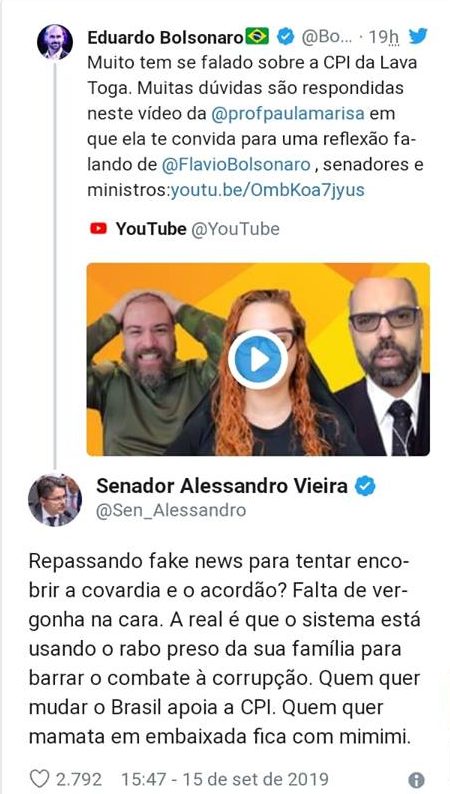This screenshot has width=450, height=794.
Task: Open the 15:47 - 15 de set de 2019 timestamp
Action: [225, 779]
